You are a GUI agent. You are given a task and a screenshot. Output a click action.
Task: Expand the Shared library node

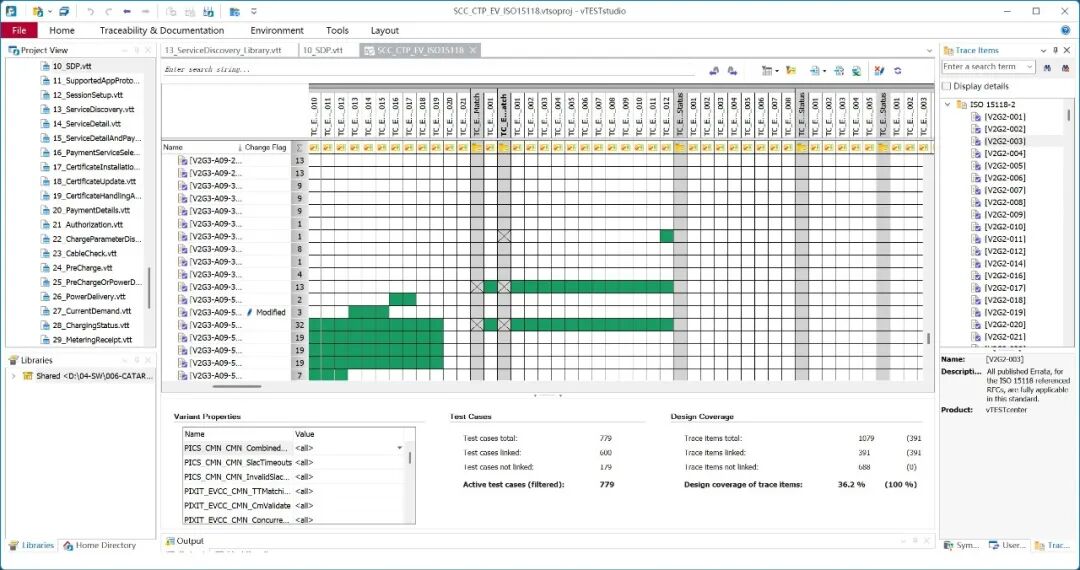[13, 376]
